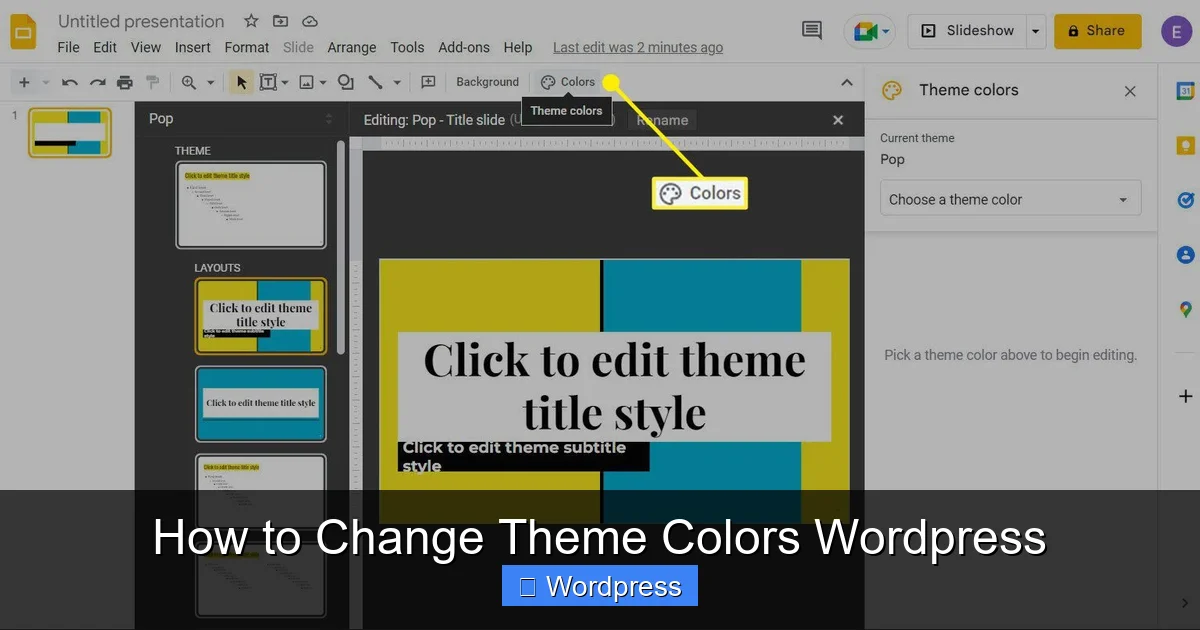Viewport: 1200px width, 630px height.
Task: Click the subtitle placeholder on canvas
Action: point(523,456)
